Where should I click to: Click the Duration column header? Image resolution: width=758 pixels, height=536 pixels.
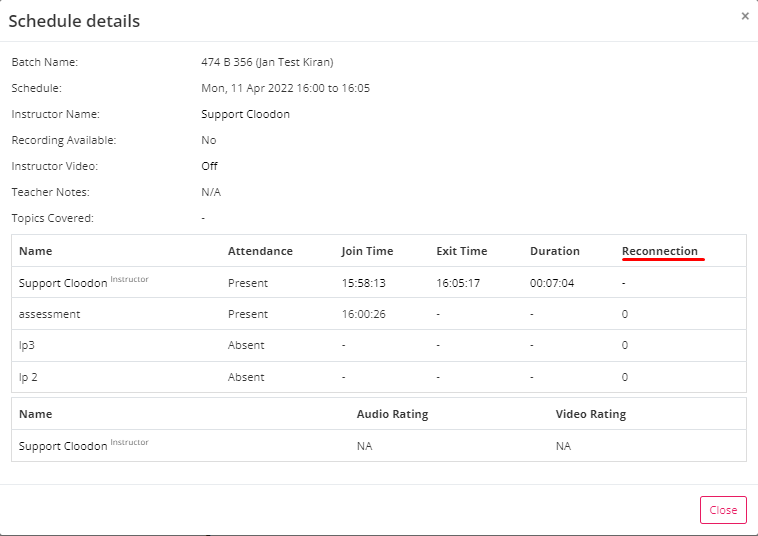click(554, 251)
